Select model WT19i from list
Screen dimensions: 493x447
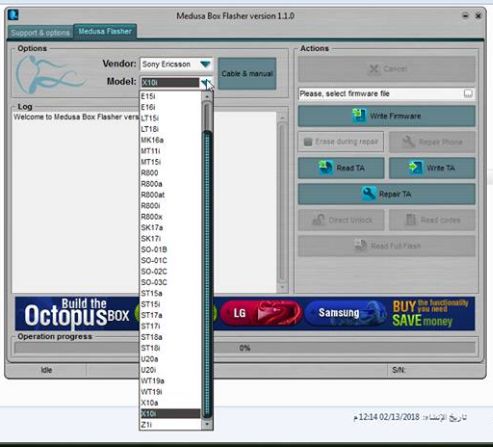coord(170,392)
